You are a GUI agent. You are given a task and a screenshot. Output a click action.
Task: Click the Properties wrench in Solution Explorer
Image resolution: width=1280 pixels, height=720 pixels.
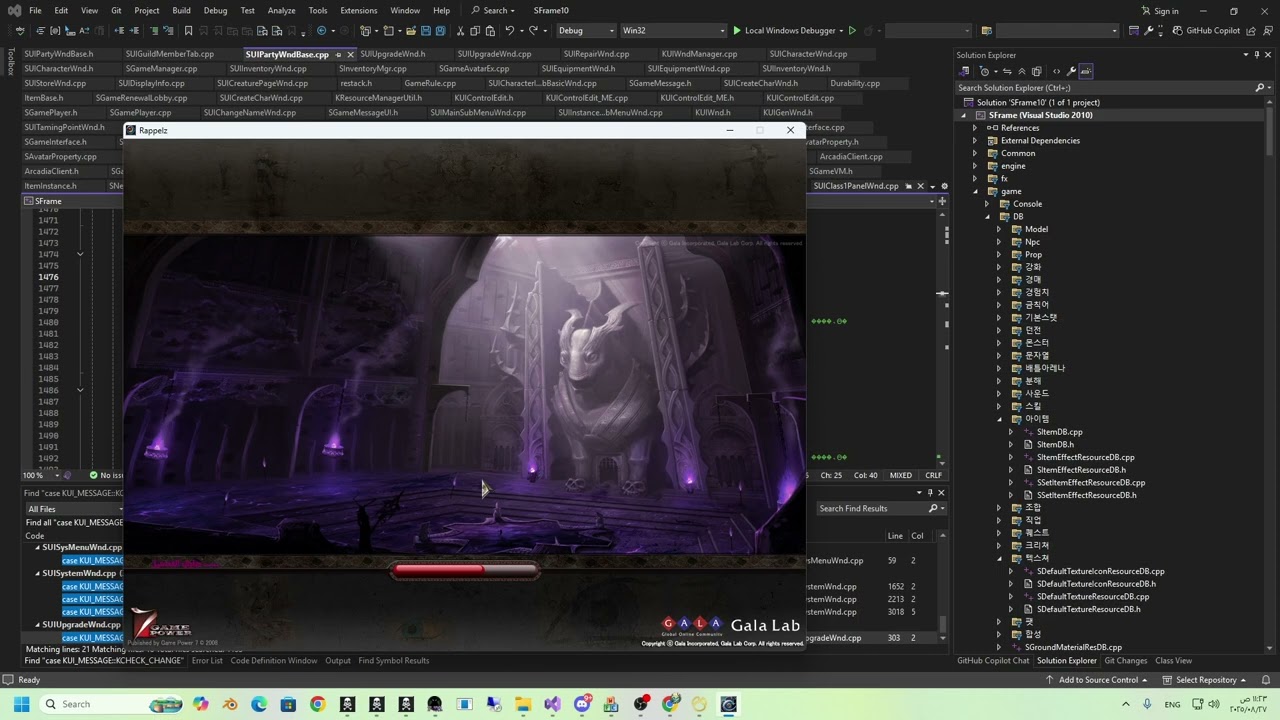coord(1071,71)
